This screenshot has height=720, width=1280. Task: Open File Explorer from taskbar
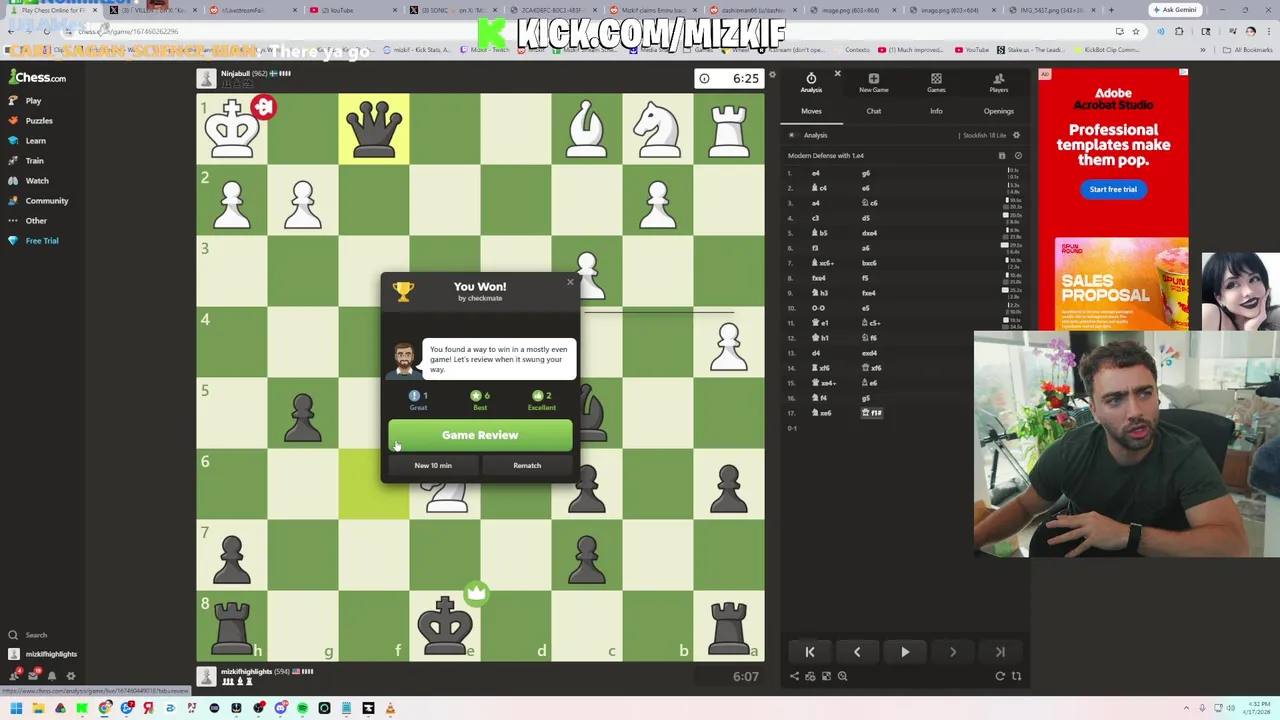38,709
